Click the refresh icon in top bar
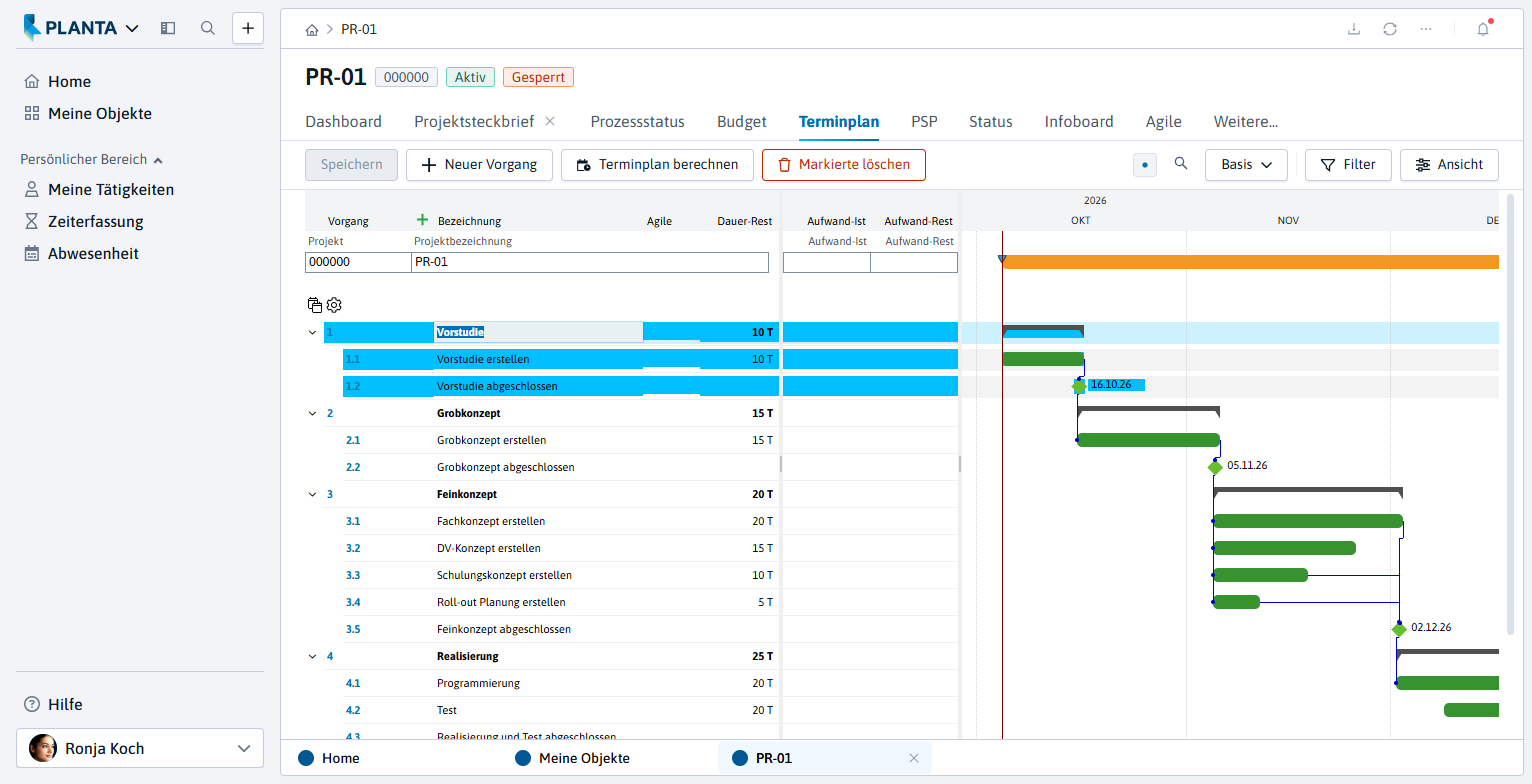Screen dimensions: 1532x784 point(1390,29)
